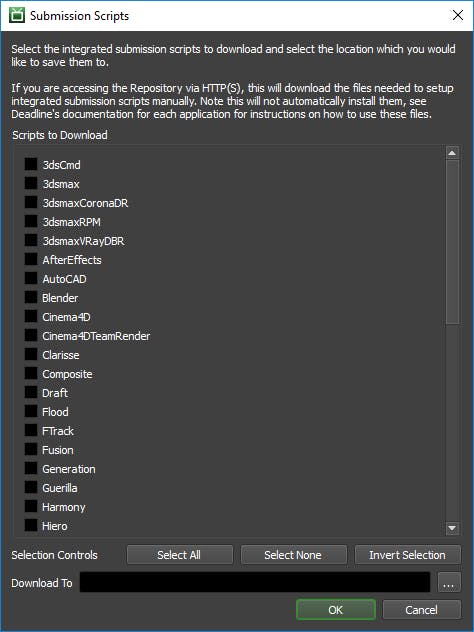
Task: Select the Cinema4D checkbox
Action: point(31,316)
